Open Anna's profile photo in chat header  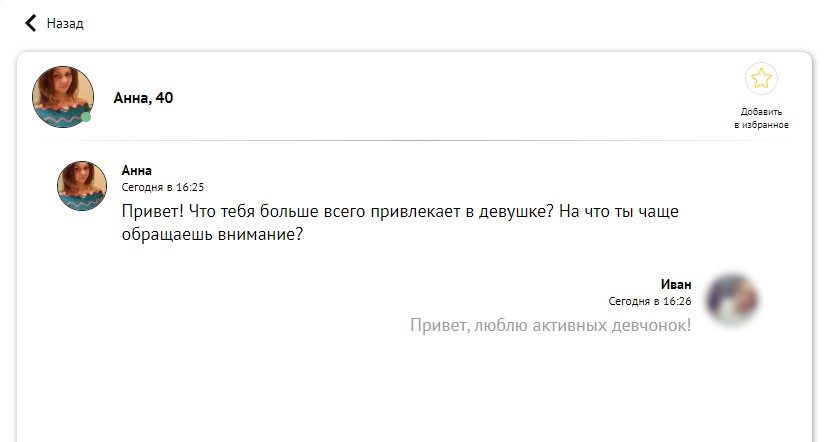coord(63,96)
